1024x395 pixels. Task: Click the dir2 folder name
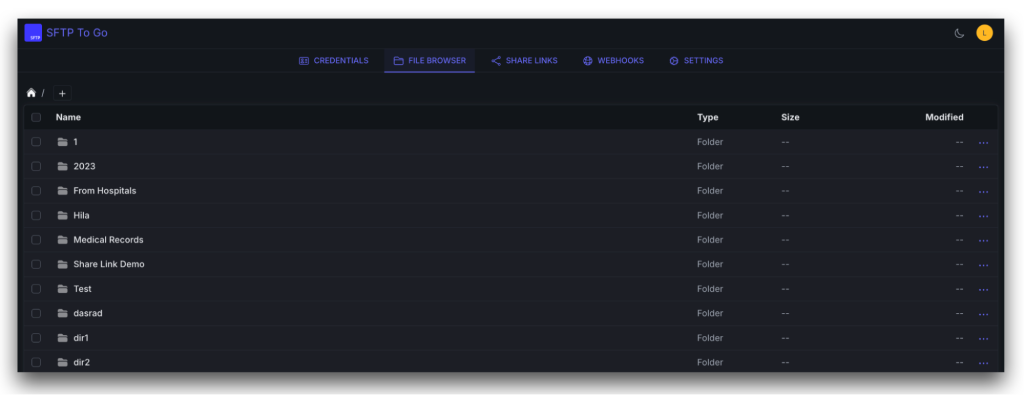(82, 362)
